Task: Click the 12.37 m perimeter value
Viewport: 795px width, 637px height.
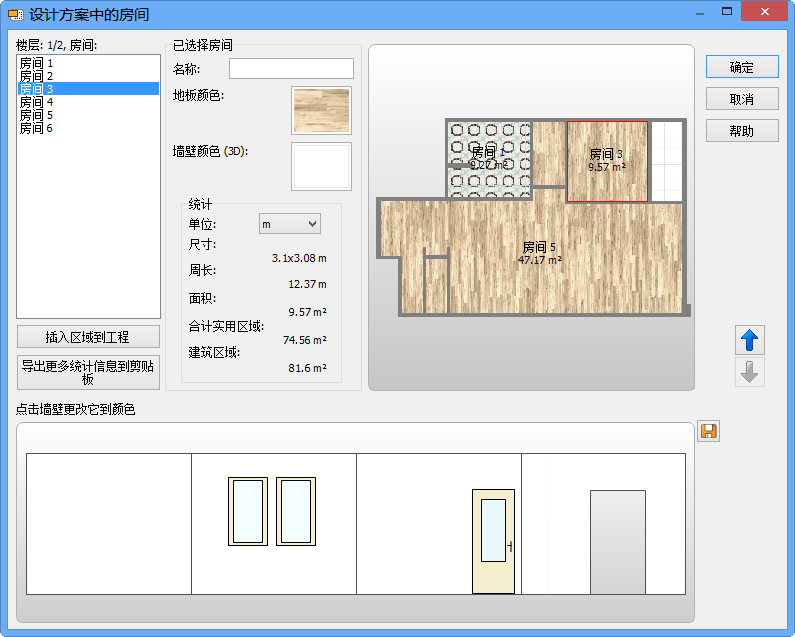Action: tap(307, 284)
